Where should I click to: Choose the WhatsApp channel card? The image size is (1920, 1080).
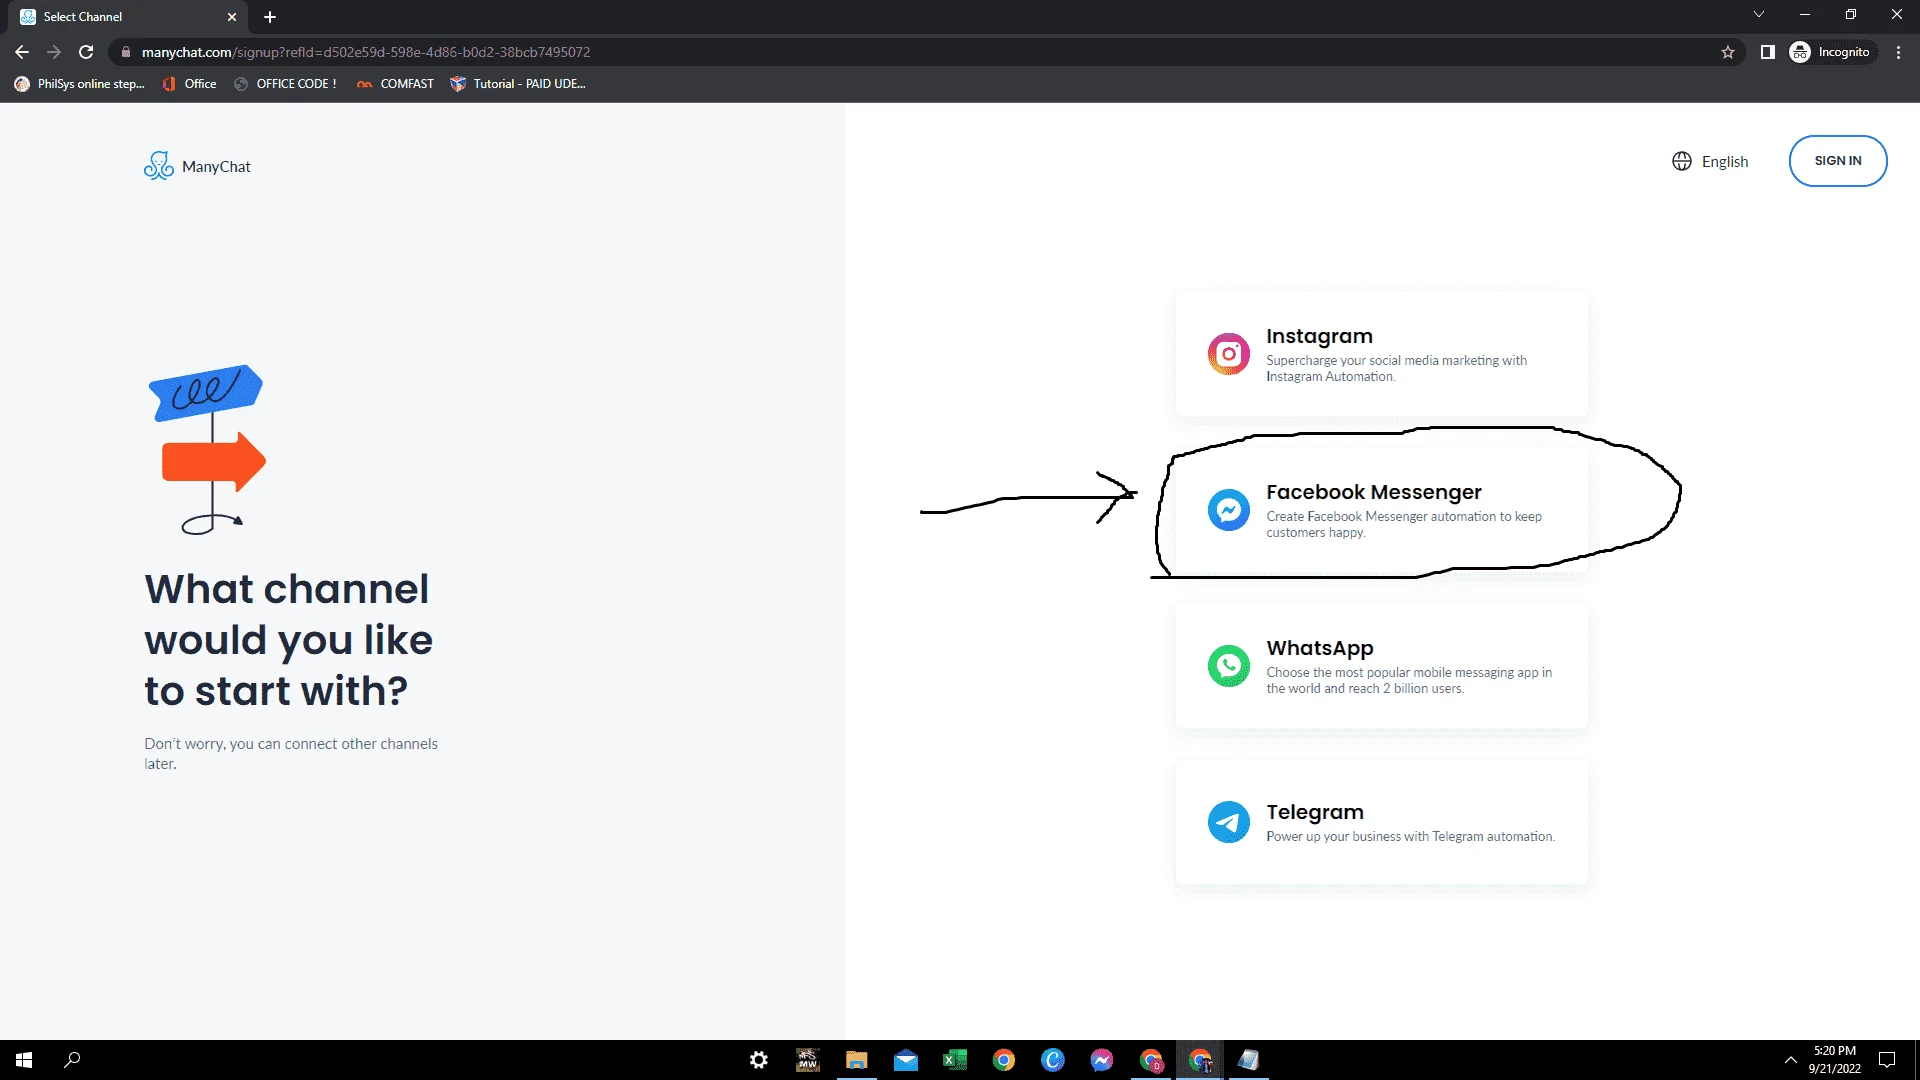pyautogui.click(x=1381, y=666)
